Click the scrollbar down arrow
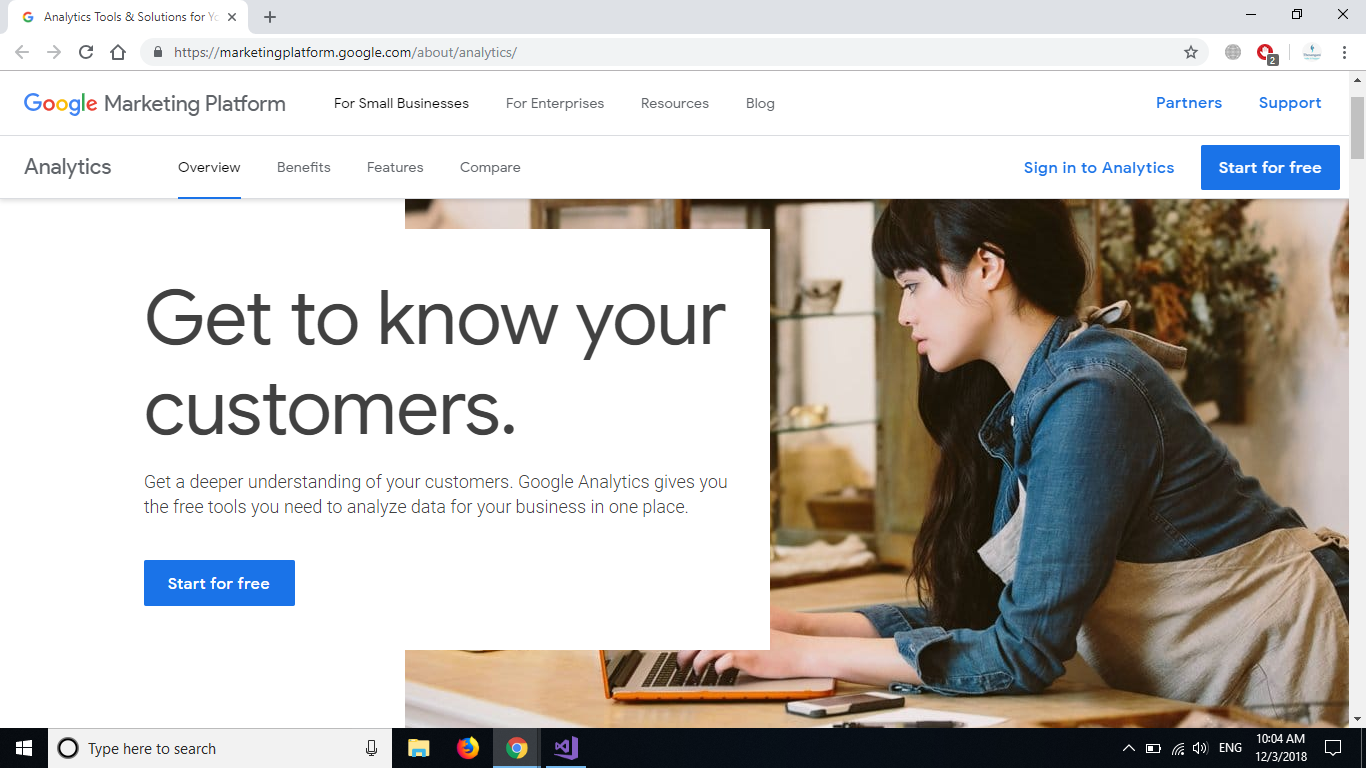This screenshot has height=768, width=1366. (1357, 719)
